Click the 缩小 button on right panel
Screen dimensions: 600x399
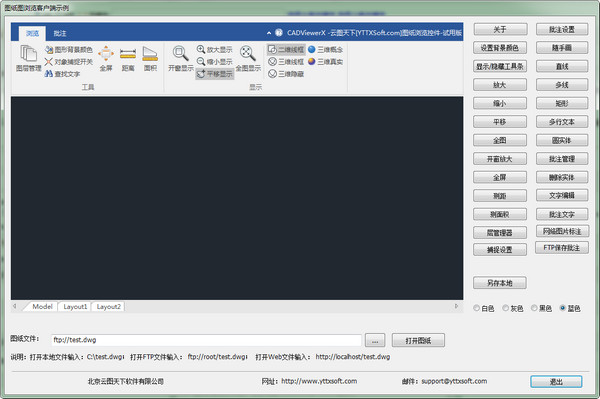500,103
